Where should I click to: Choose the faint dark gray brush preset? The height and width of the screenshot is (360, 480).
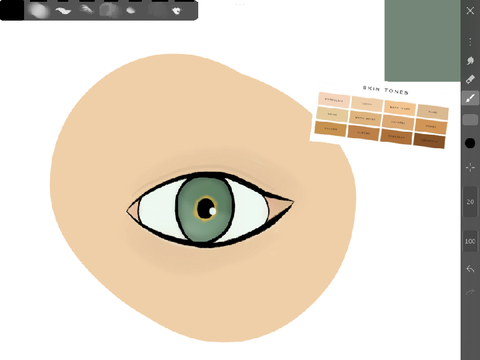(157, 11)
